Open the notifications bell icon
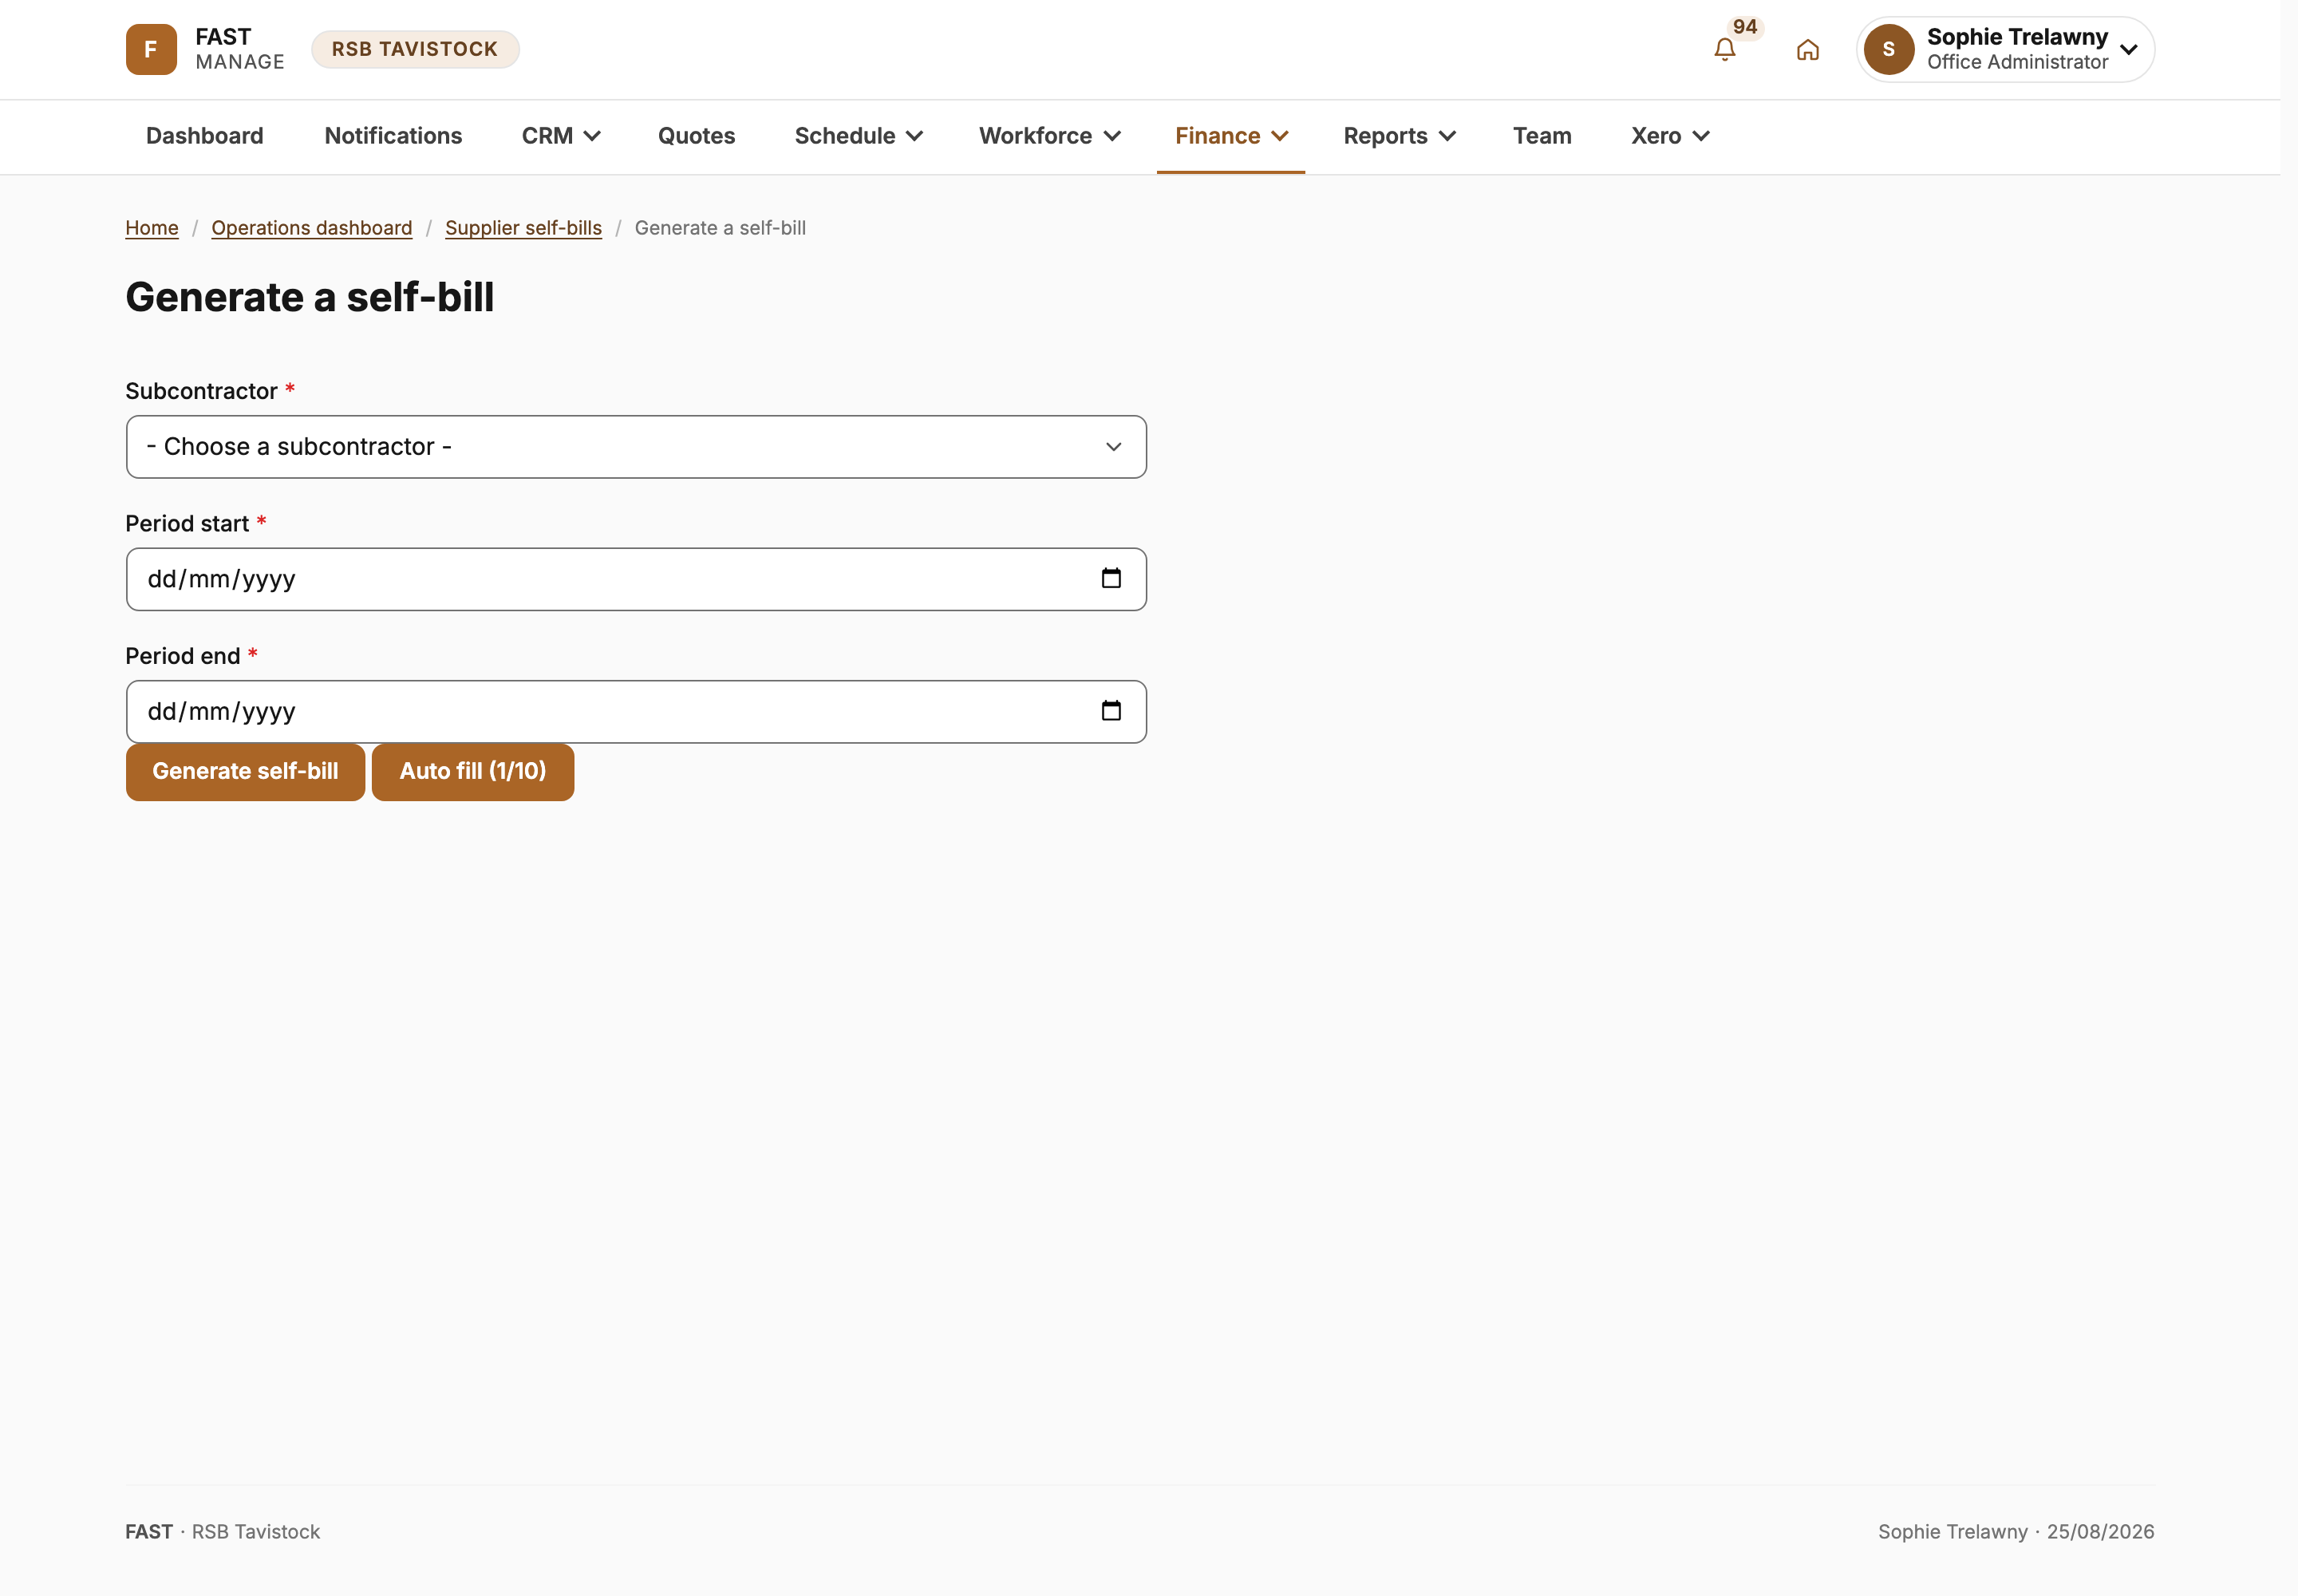2298x1596 pixels. 1724,49
